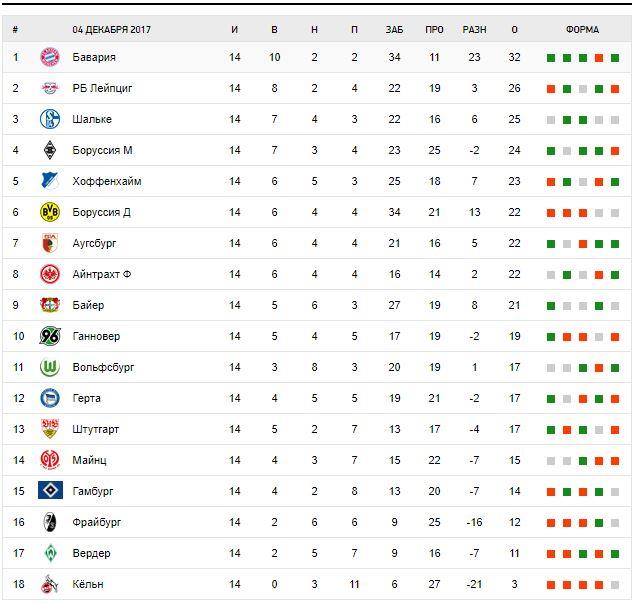Click Köln's last form square
The width and height of the screenshot is (637, 604).
pos(614,584)
